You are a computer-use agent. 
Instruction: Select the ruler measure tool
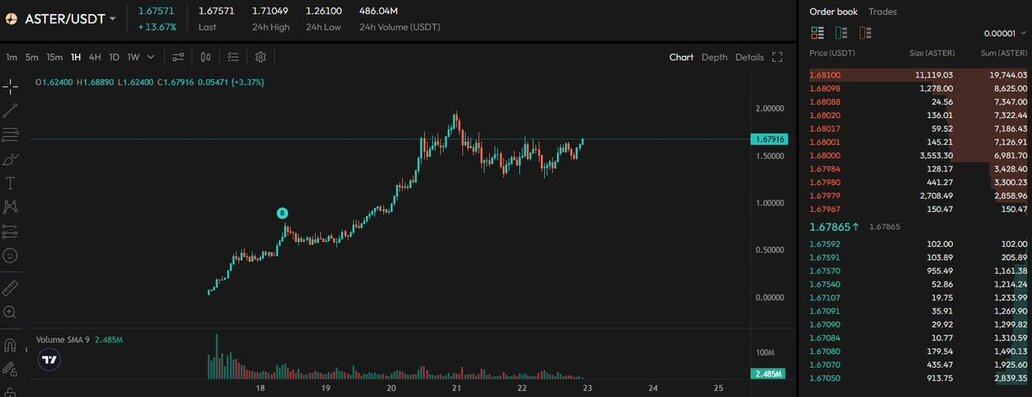click(x=10, y=288)
